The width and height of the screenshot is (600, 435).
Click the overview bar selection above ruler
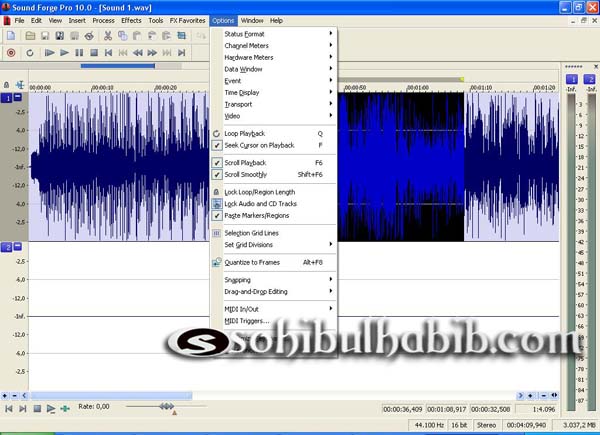point(118,66)
